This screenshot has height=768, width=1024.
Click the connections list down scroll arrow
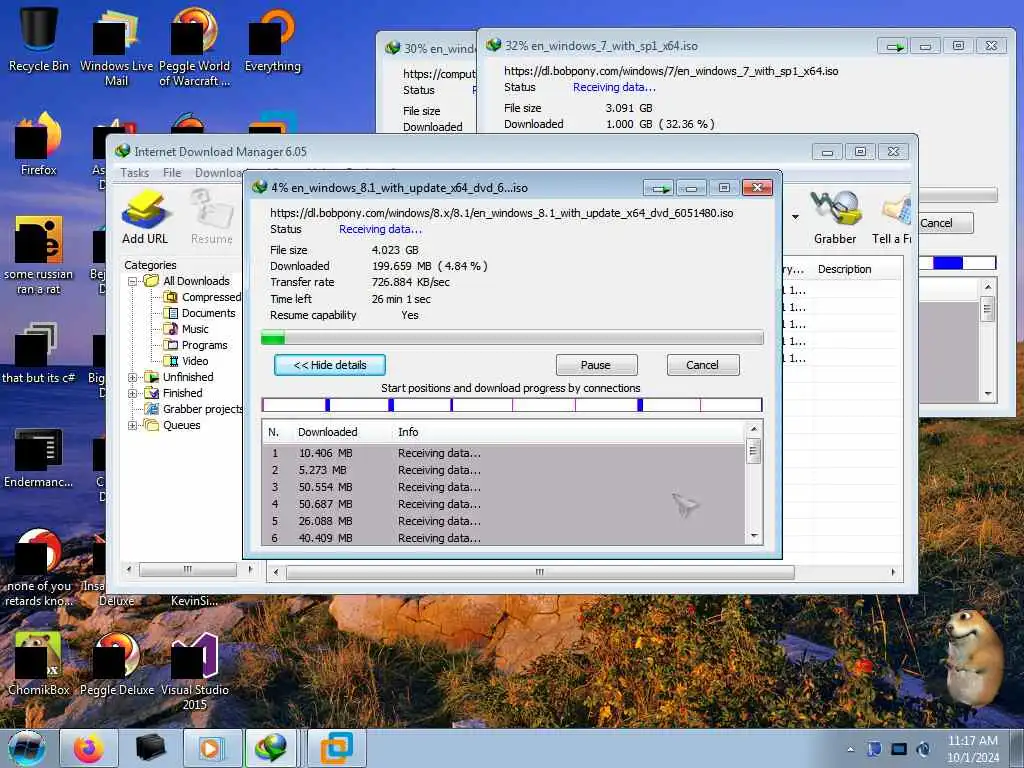[754, 537]
